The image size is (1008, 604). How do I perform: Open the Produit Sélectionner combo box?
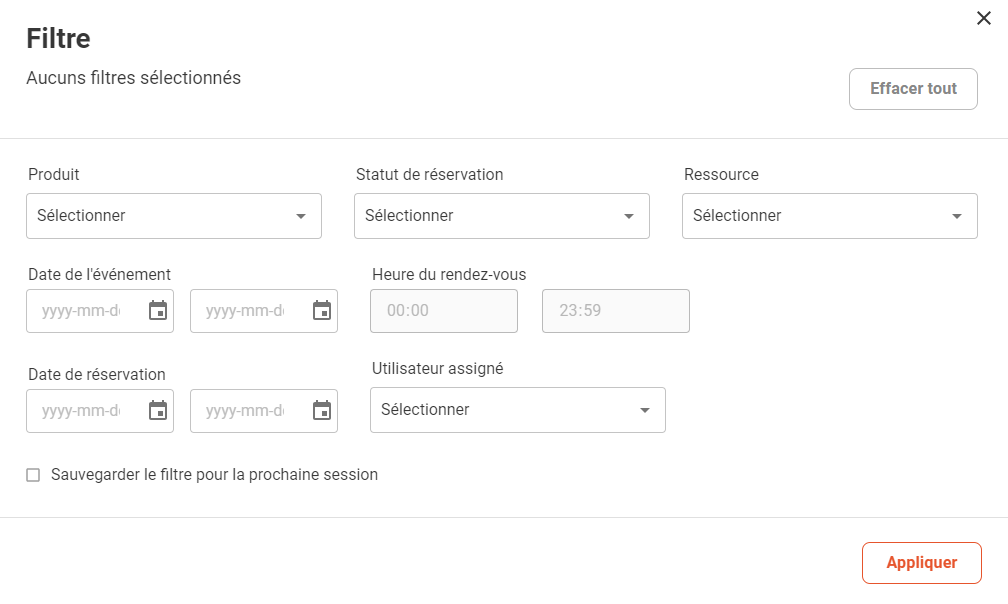[174, 216]
